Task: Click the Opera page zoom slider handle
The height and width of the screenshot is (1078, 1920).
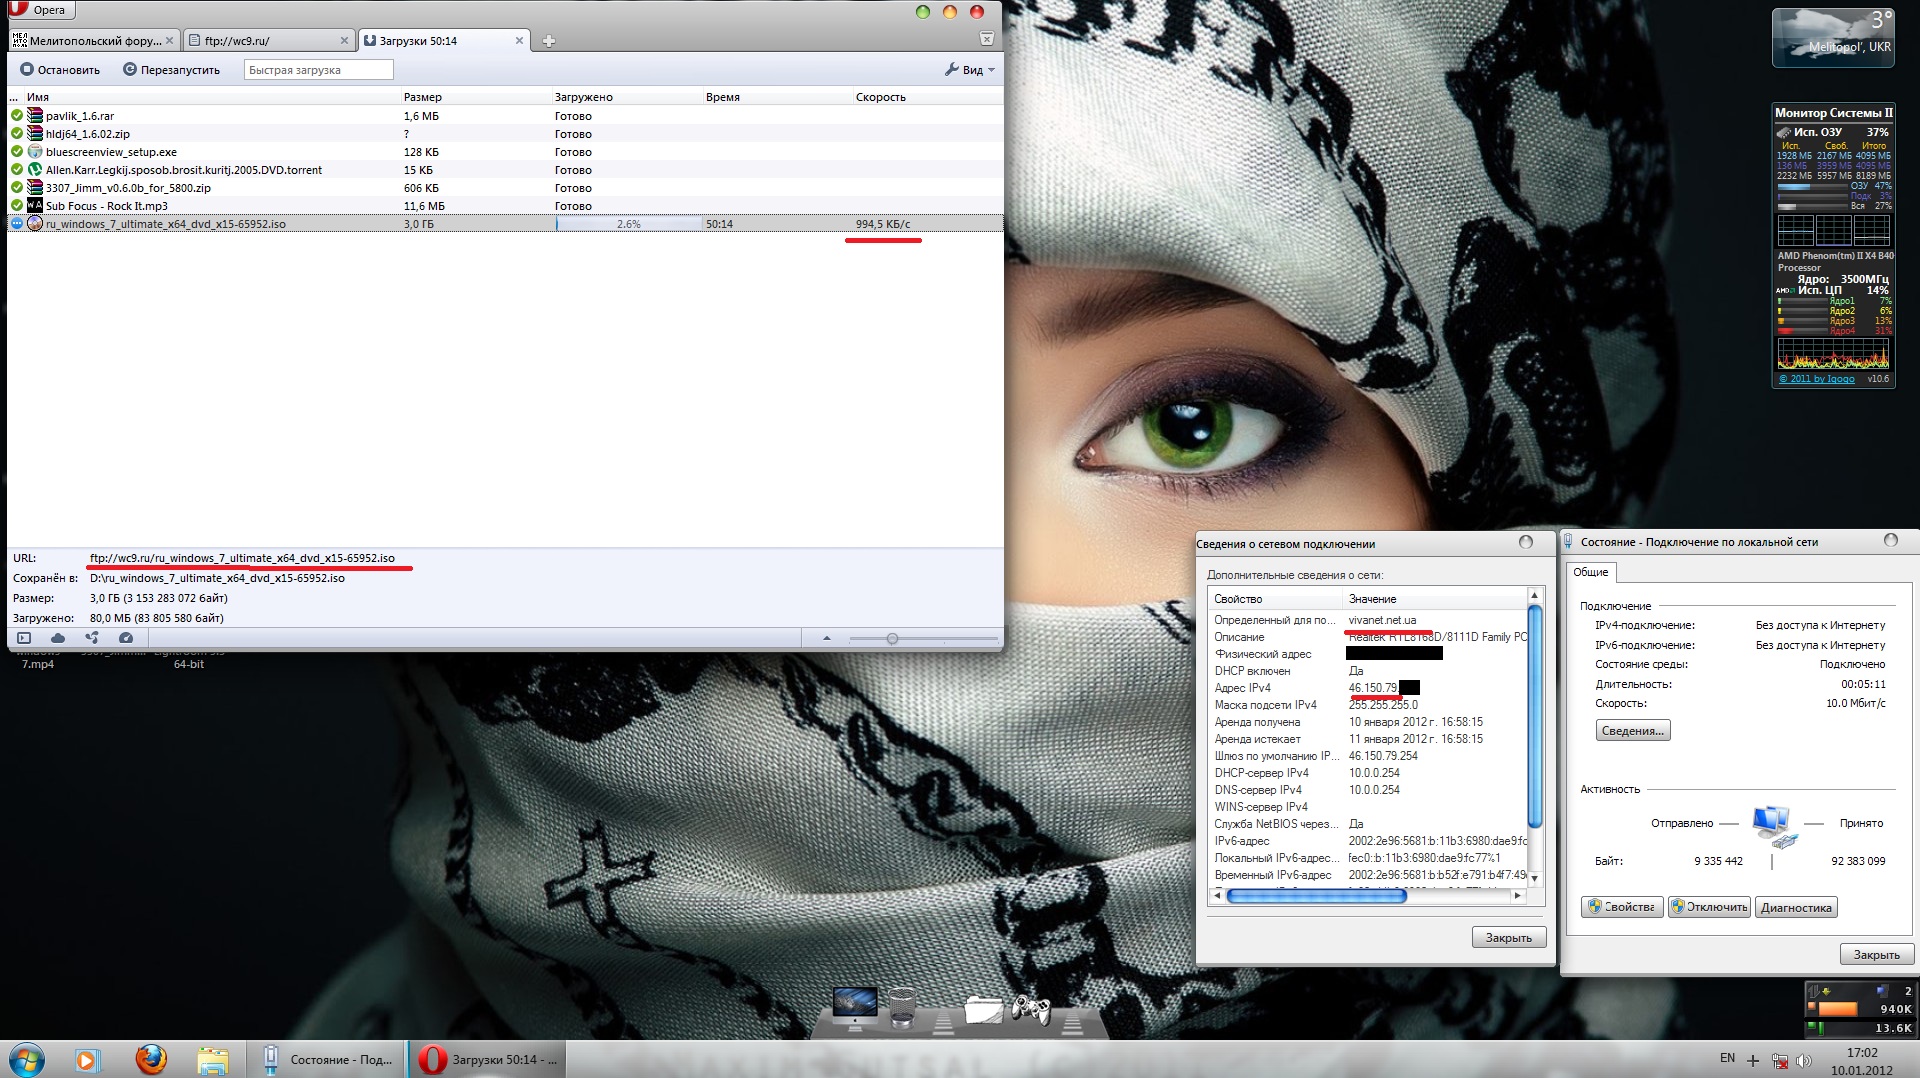Action: click(892, 638)
